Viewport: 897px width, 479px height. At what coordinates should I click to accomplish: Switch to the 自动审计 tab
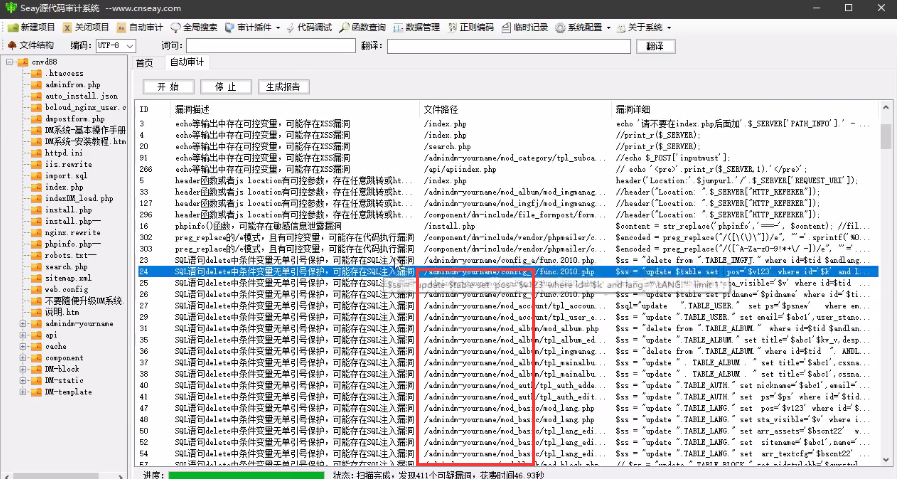click(x=187, y=62)
